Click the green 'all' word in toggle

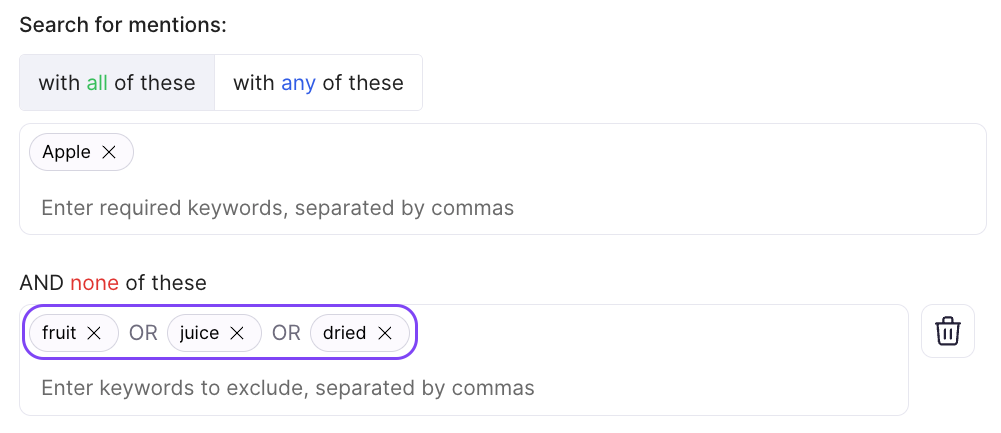pos(97,83)
